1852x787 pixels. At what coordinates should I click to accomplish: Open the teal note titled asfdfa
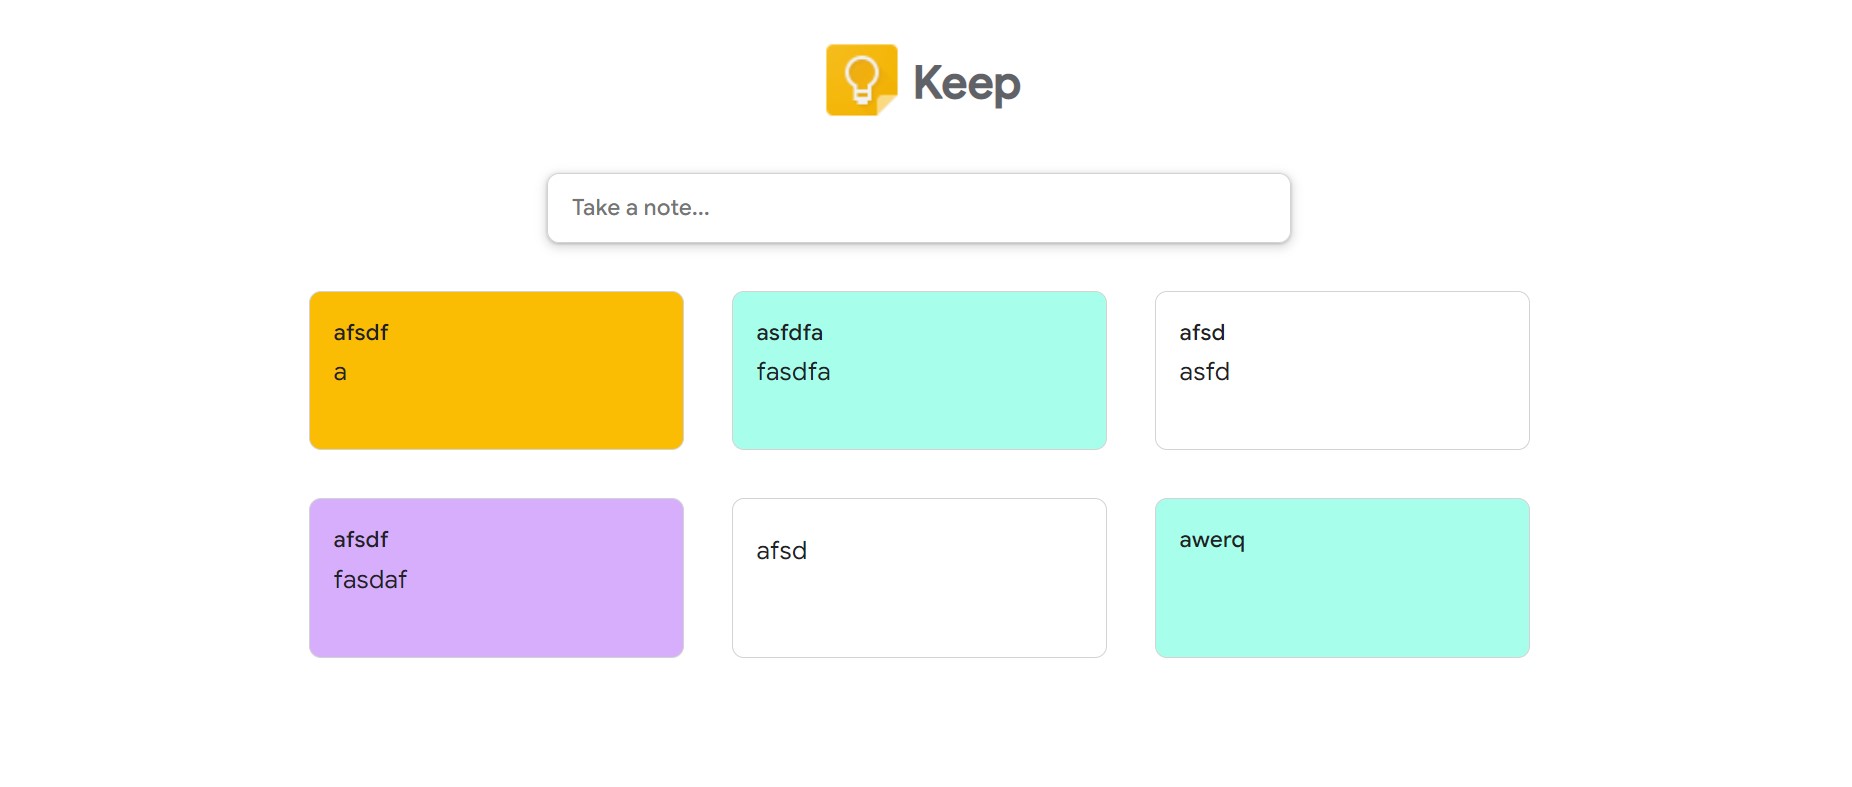(x=919, y=370)
